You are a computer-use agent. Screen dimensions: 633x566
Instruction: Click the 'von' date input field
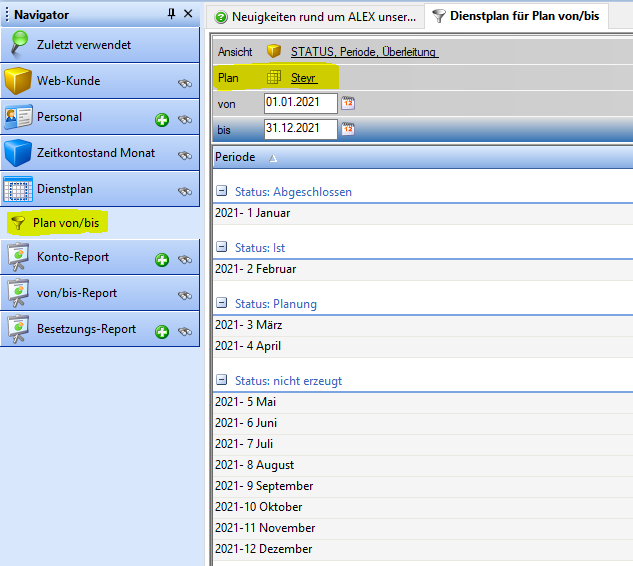(300, 103)
